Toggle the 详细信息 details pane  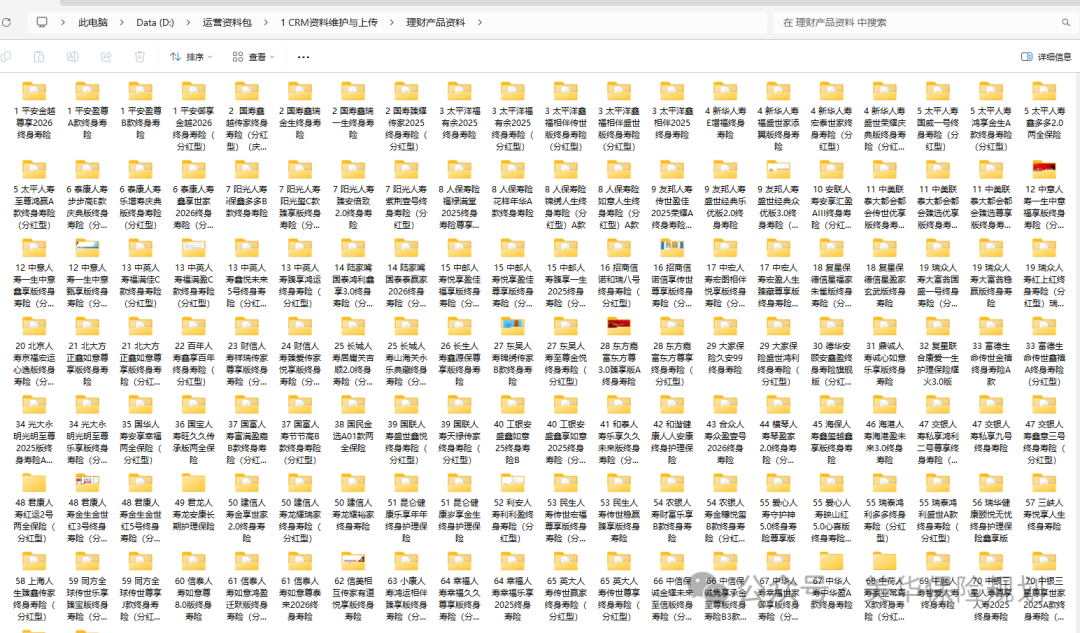[1046, 56]
